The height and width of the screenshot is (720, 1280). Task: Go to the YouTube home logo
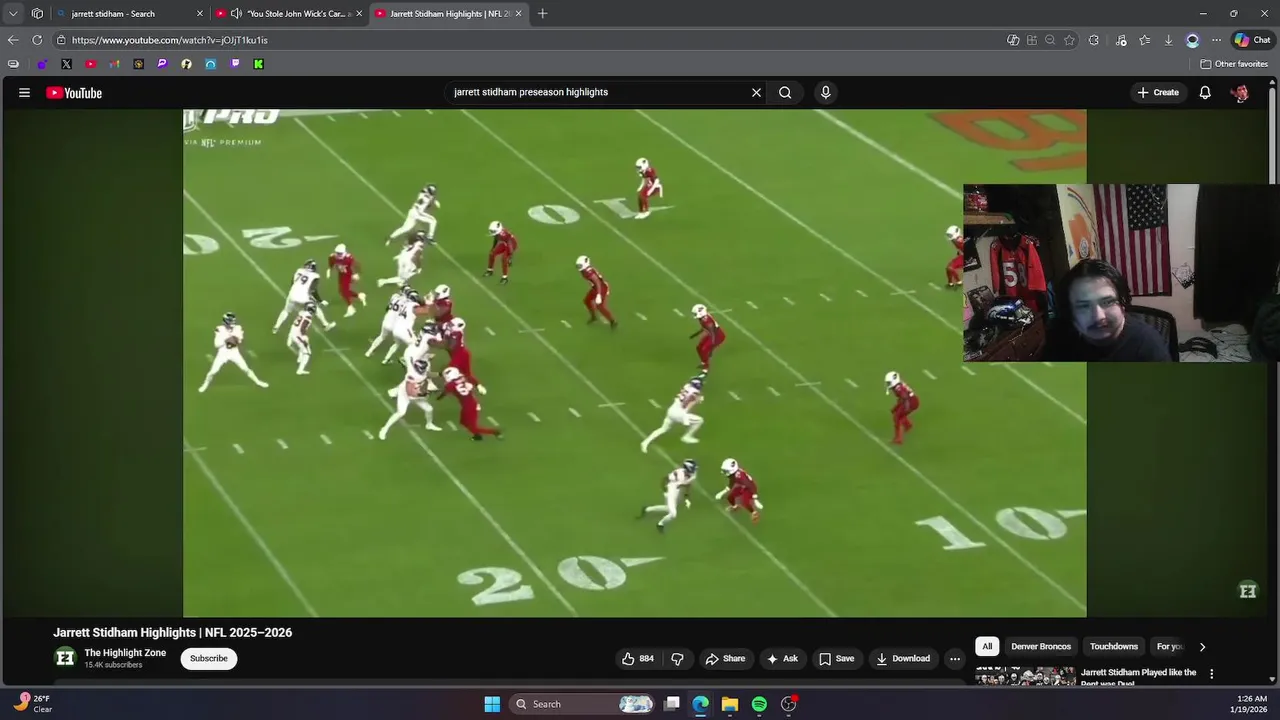click(74, 93)
